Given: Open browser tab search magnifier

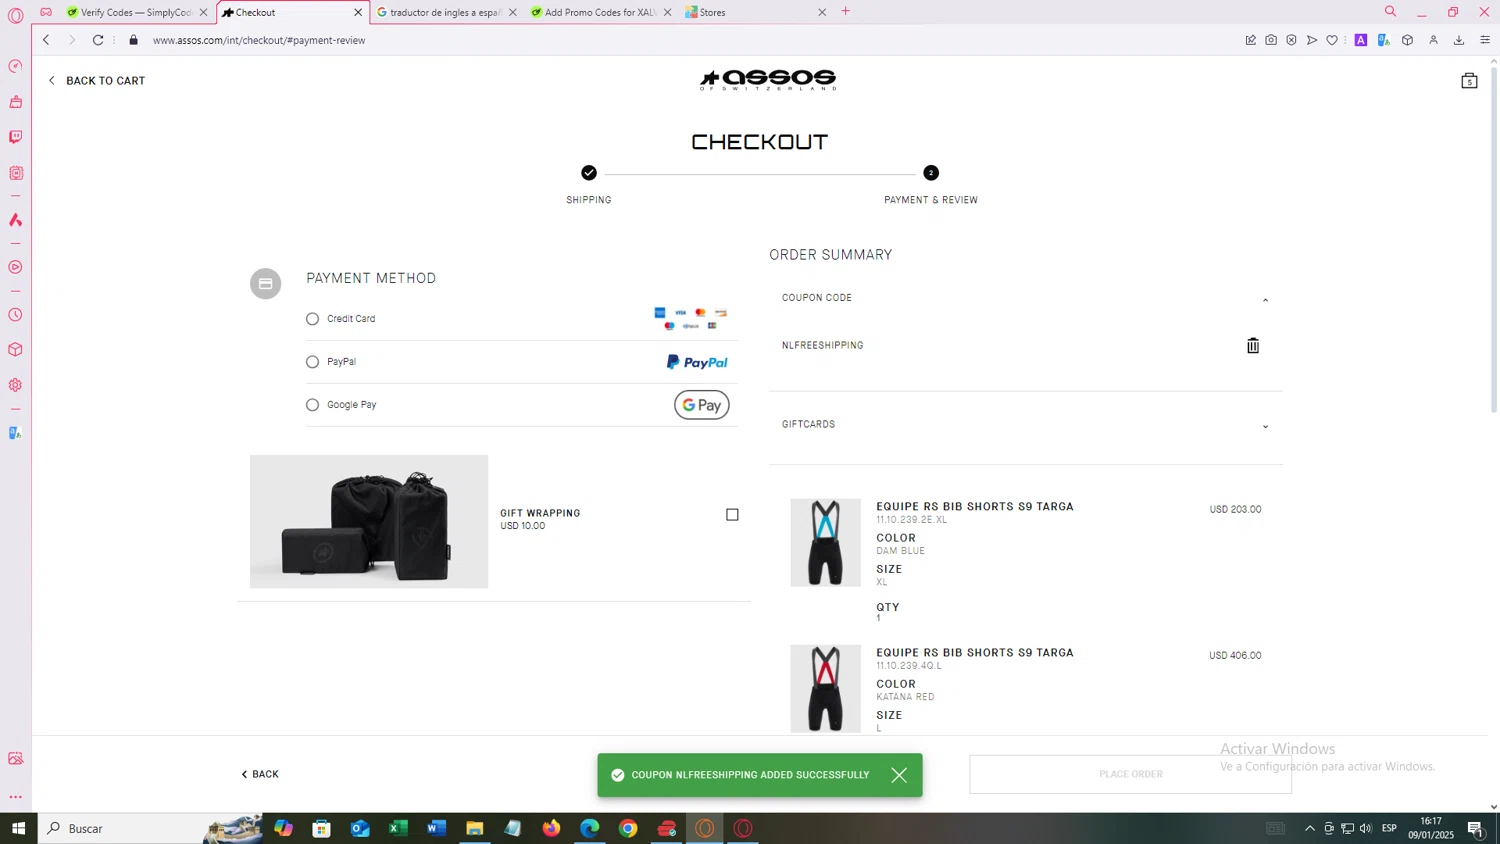Looking at the screenshot, I should (1390, 12).
